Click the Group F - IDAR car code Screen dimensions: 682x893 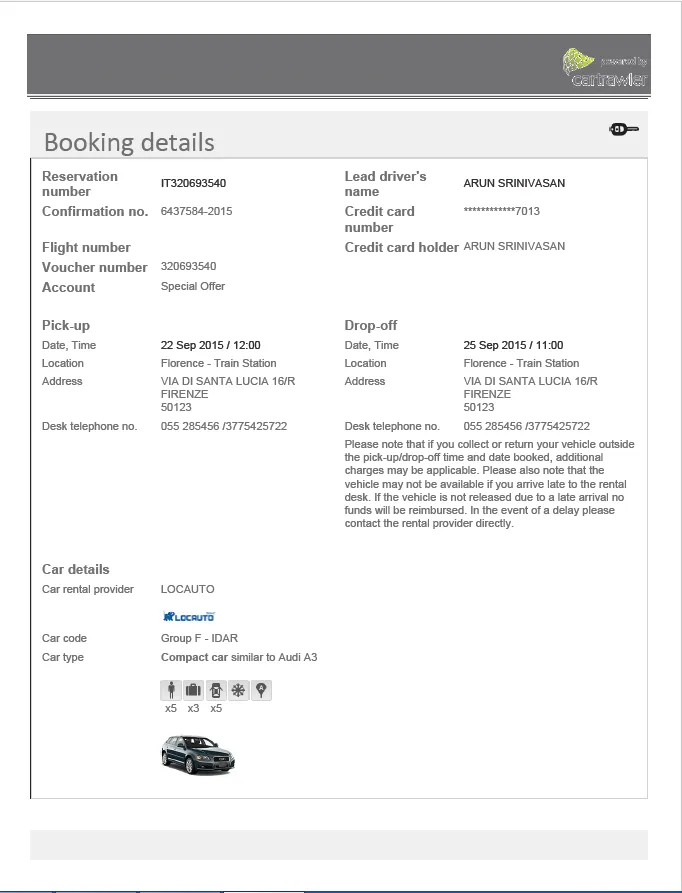[x=199, y=638]
